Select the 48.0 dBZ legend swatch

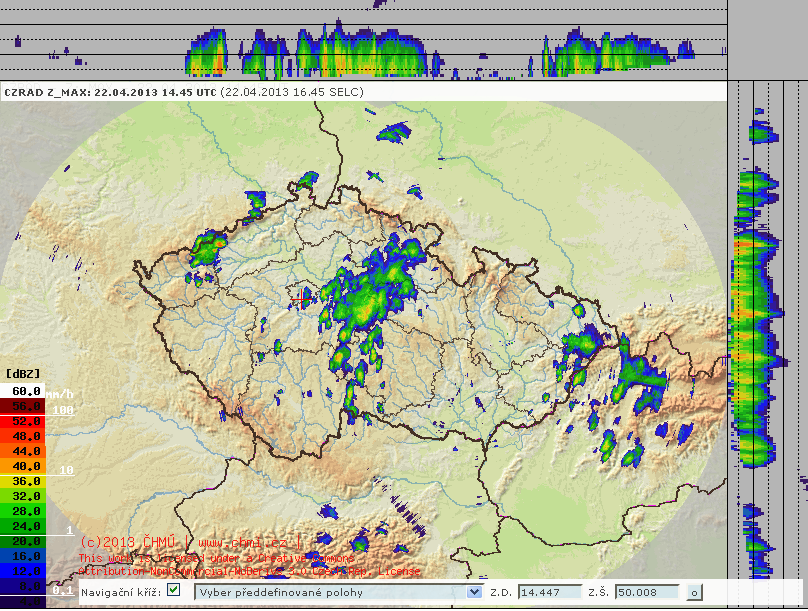click(23, 436)
